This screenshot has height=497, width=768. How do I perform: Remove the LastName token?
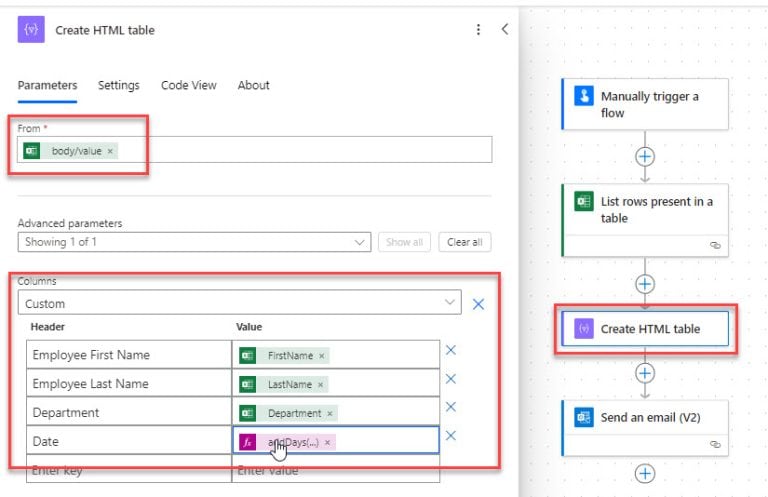(x=320, y=385)
